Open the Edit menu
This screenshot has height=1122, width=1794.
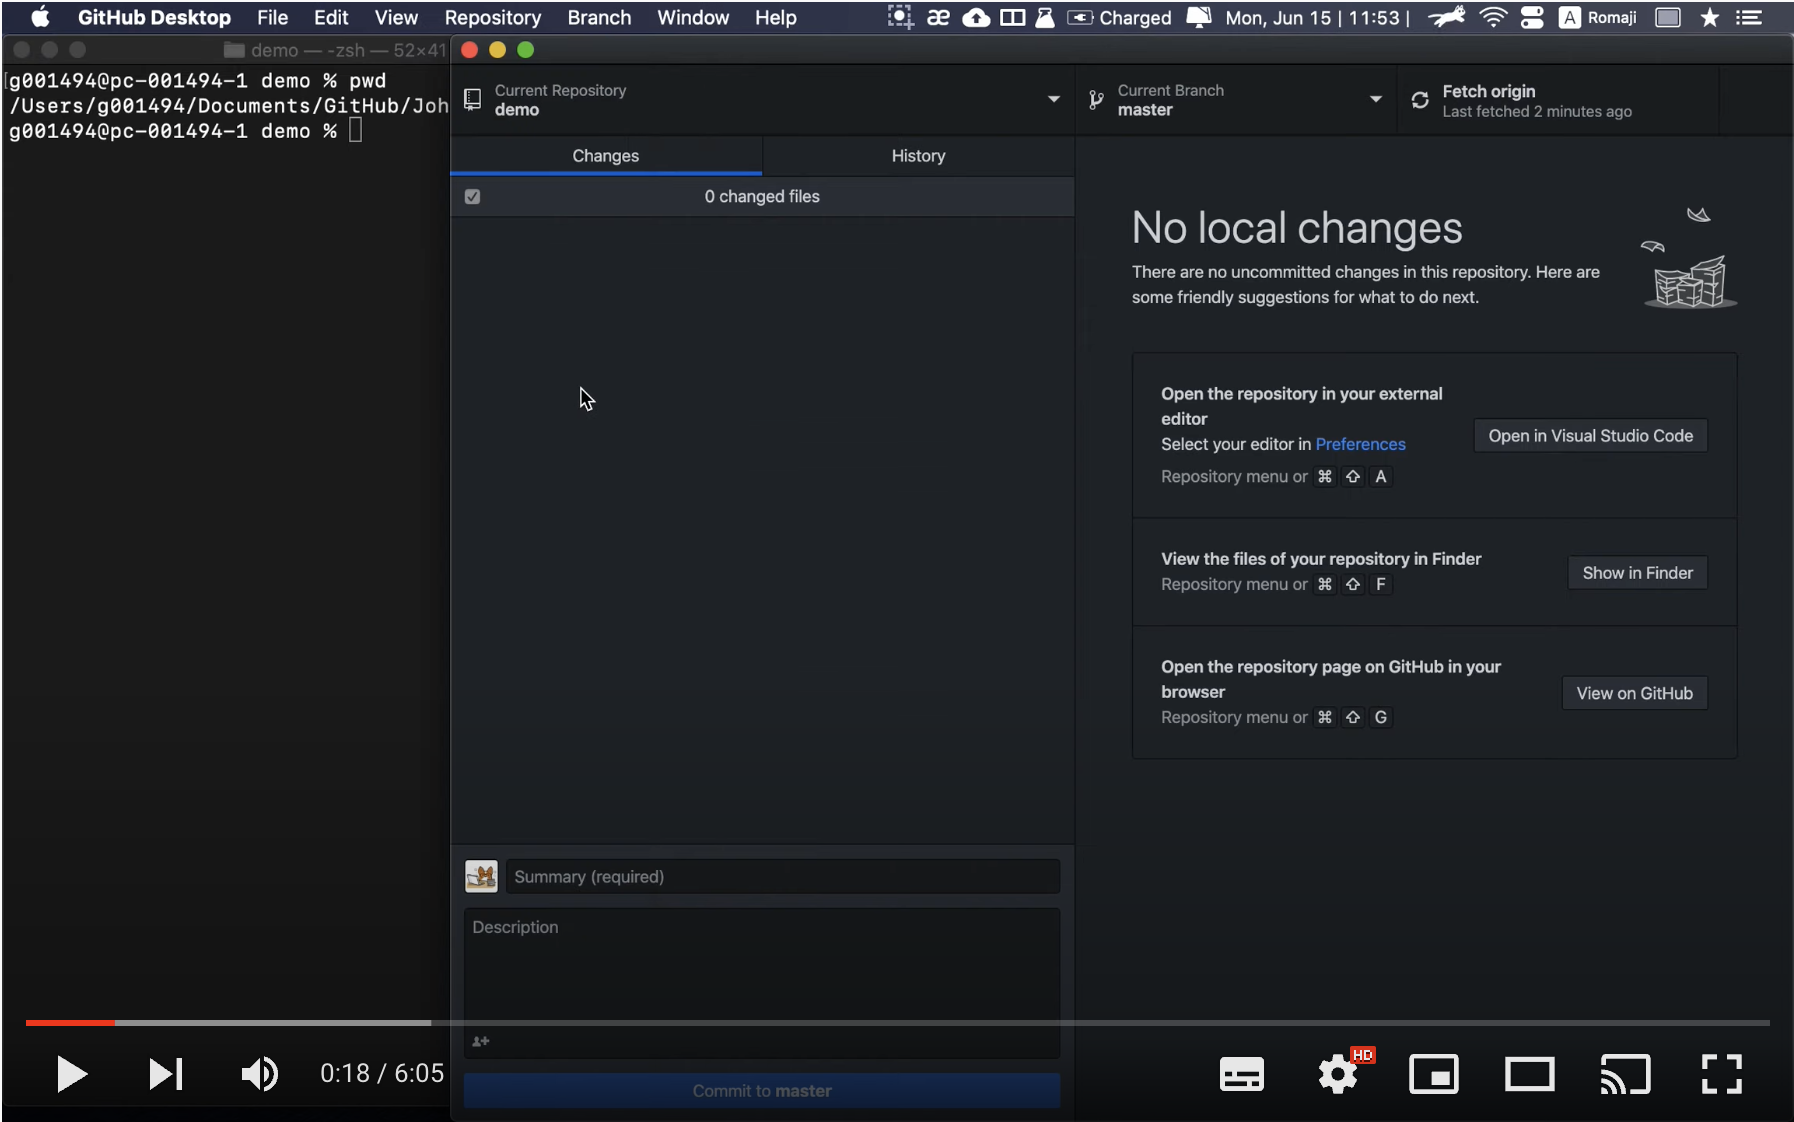tap(331, 17)
